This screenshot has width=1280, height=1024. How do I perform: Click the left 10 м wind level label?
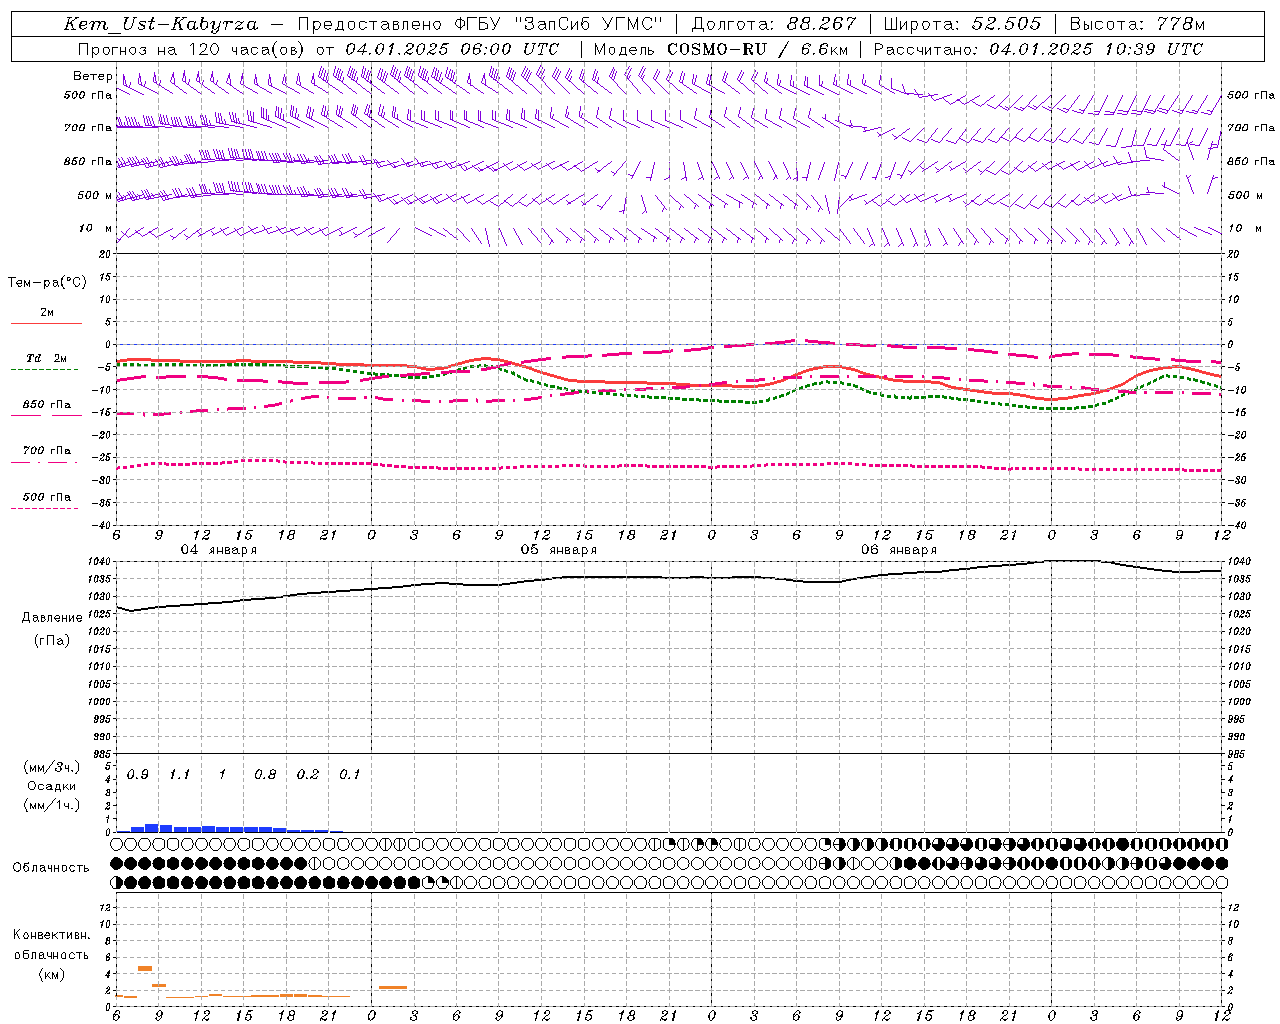click(x=96, y=228)
